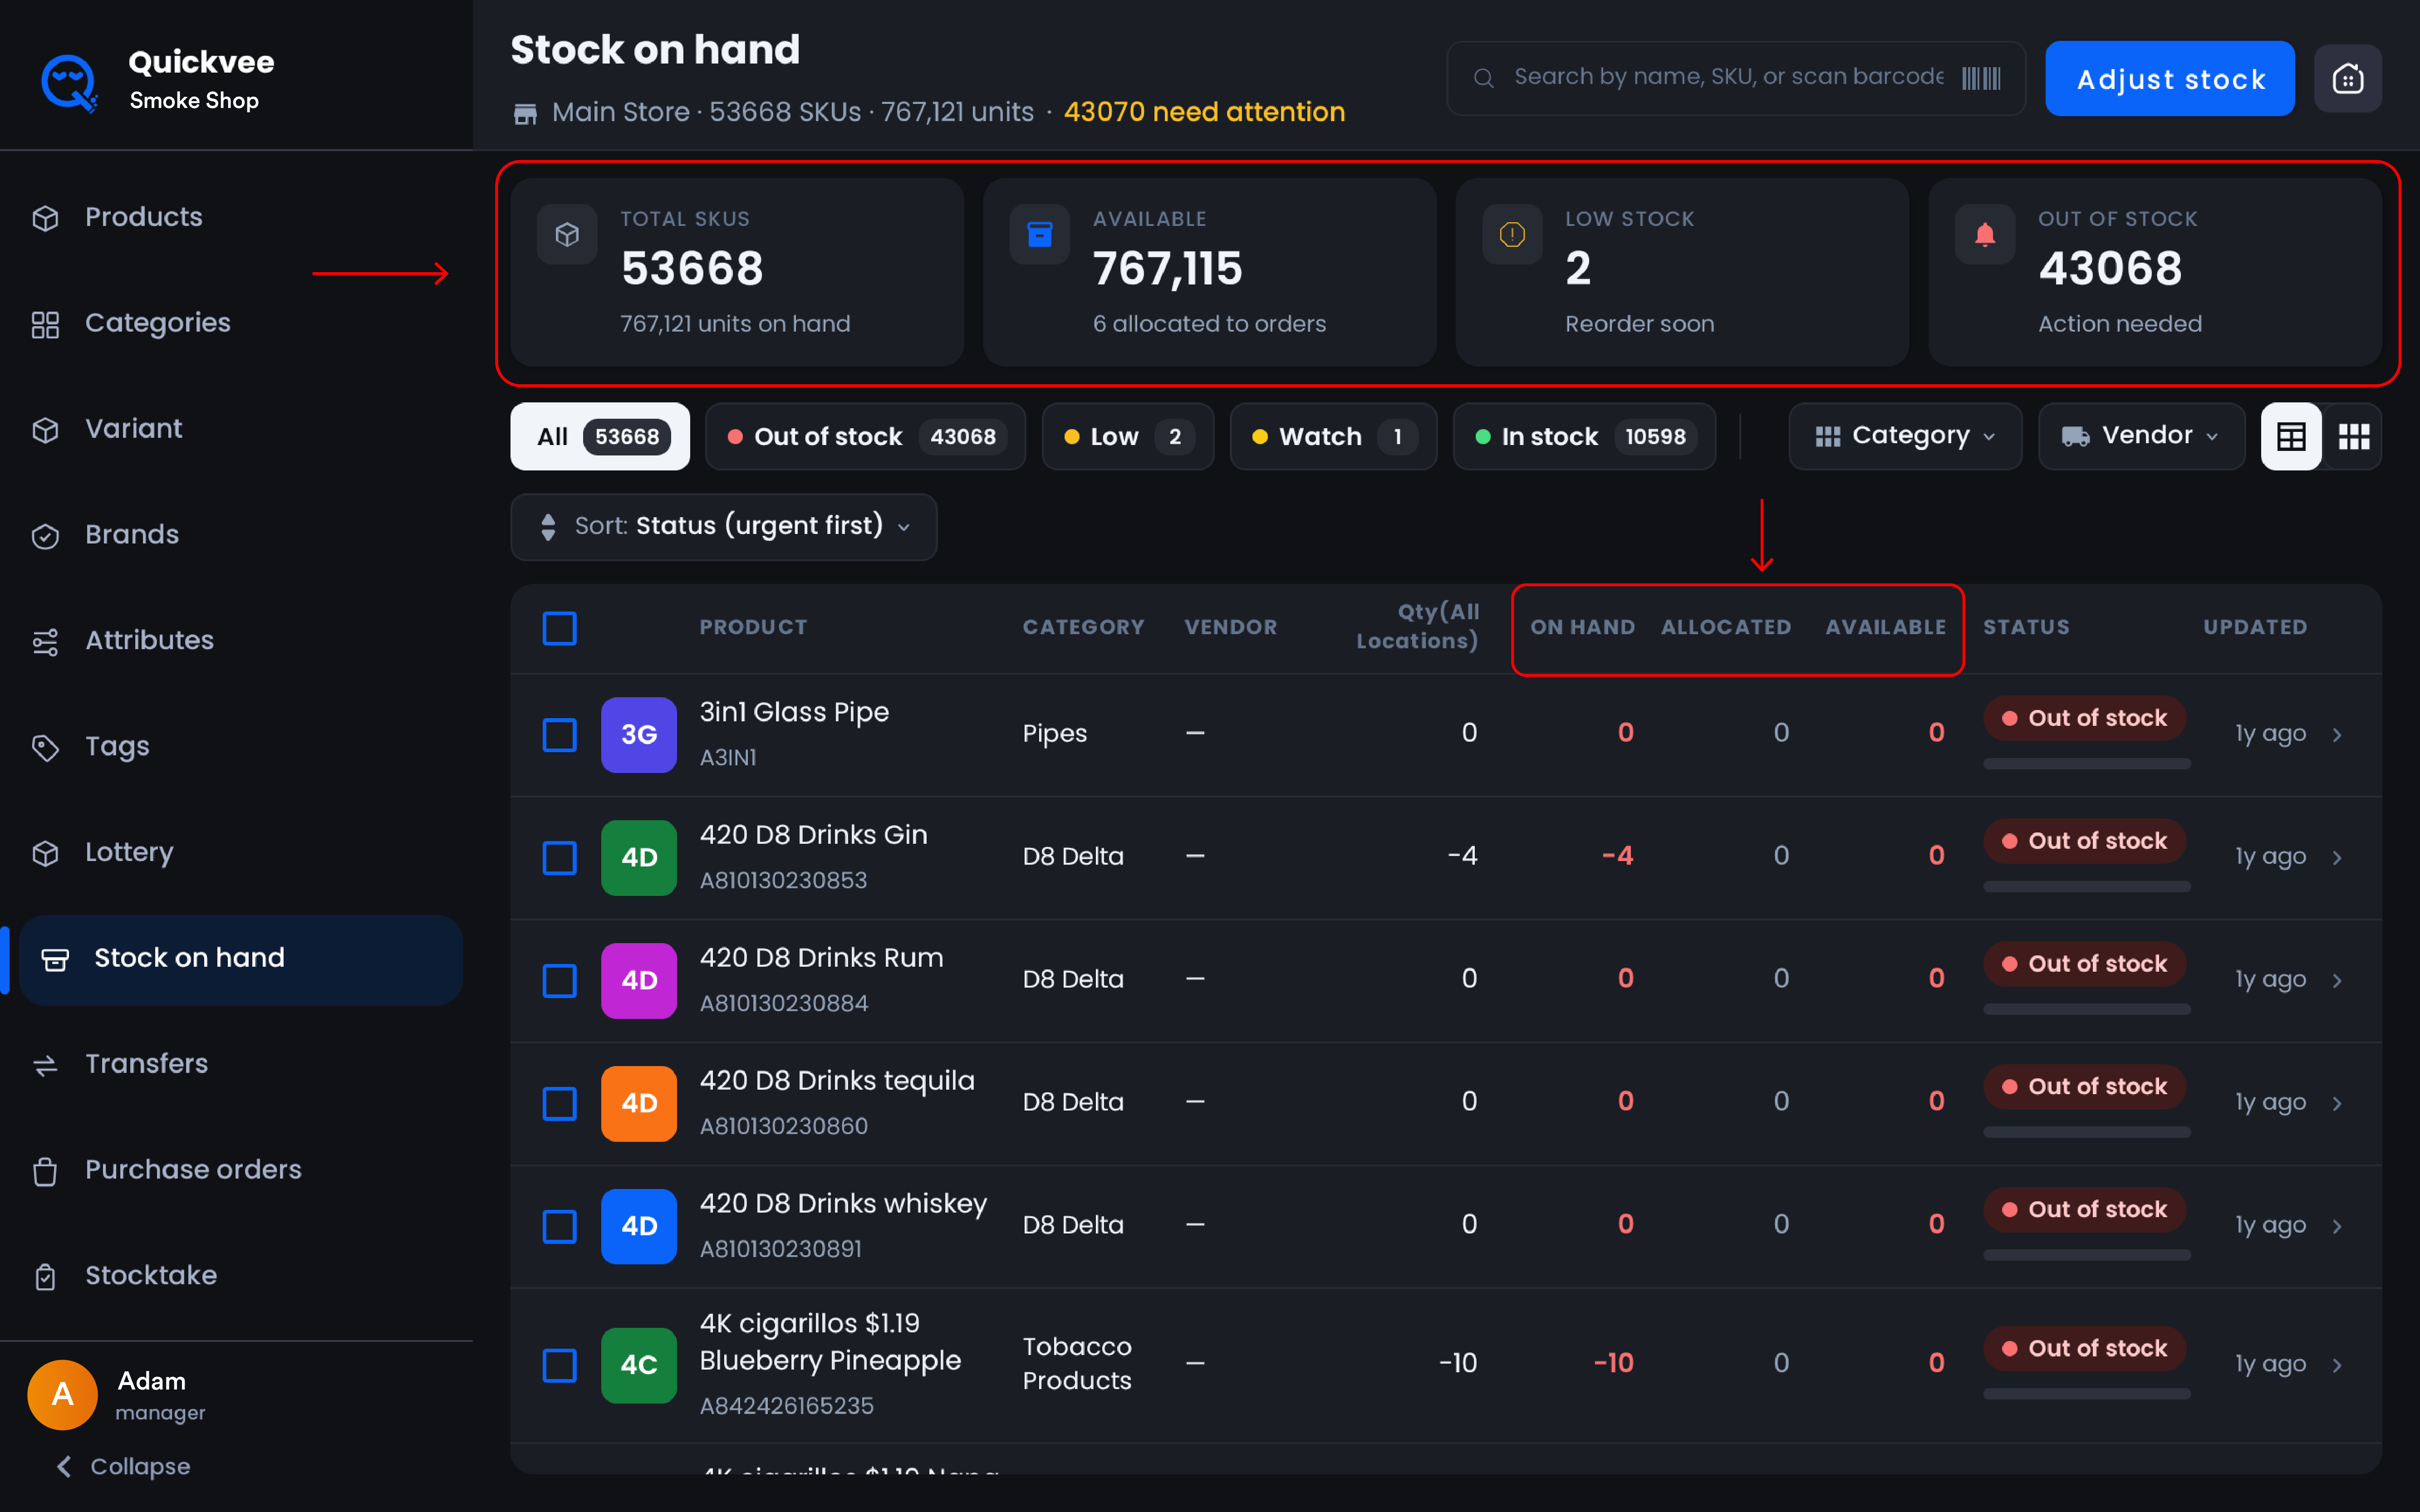
Task: Open the Out of Stock summary card
Action: tap(2154, 272)
